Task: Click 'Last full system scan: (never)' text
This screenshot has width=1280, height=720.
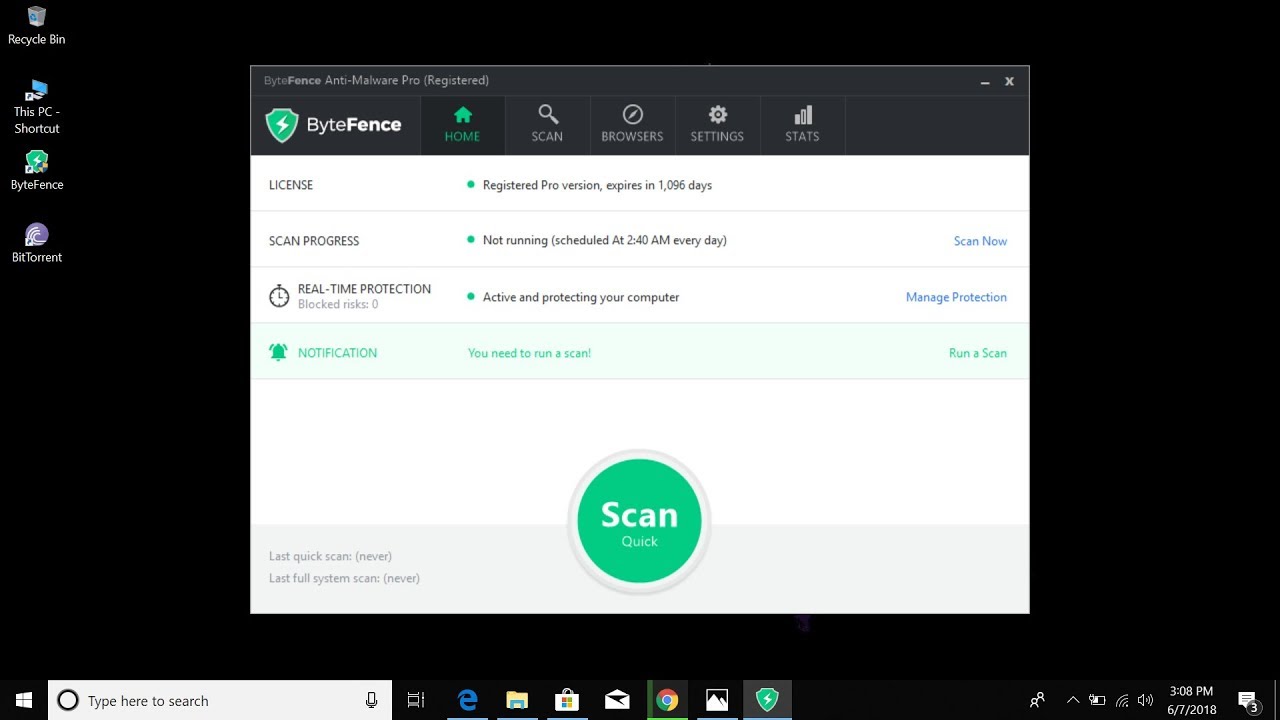Action: (x=344, y=578)
